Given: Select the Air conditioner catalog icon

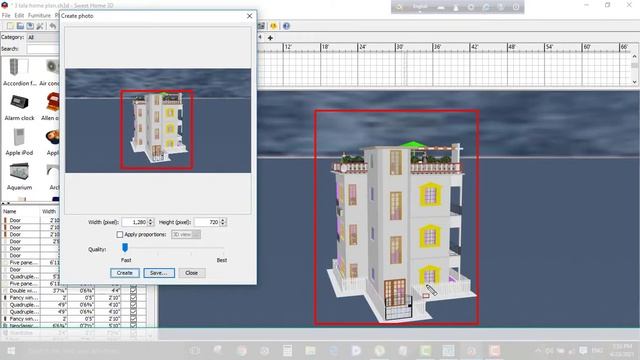Looking at the screenshot, I should coord(52,67).
